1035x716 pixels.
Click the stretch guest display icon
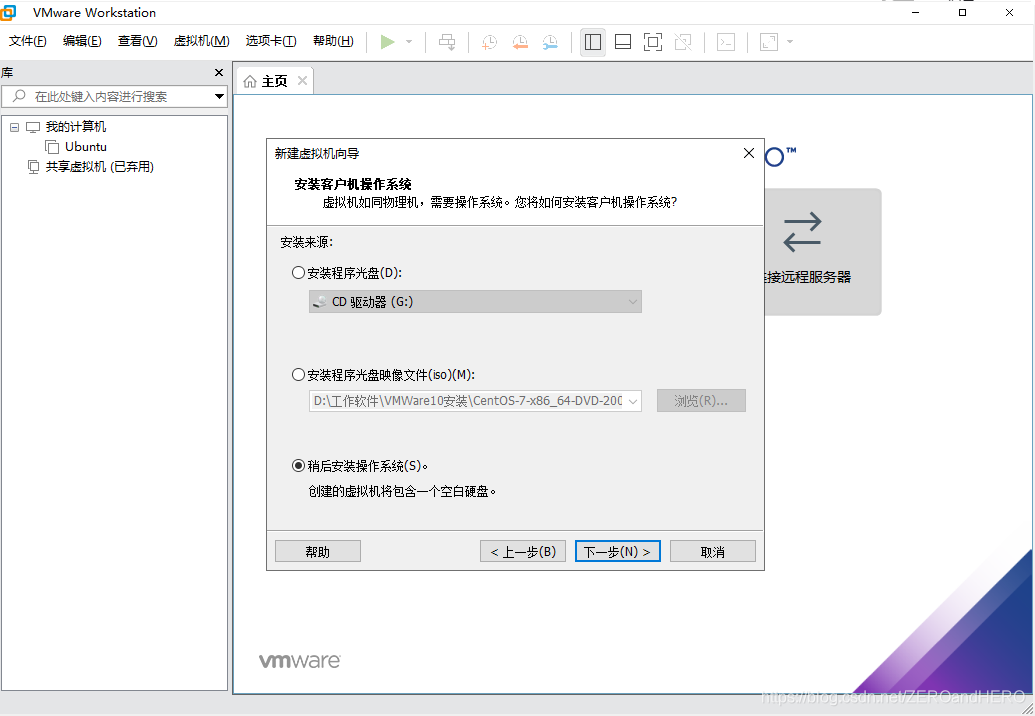pos(769,42)
